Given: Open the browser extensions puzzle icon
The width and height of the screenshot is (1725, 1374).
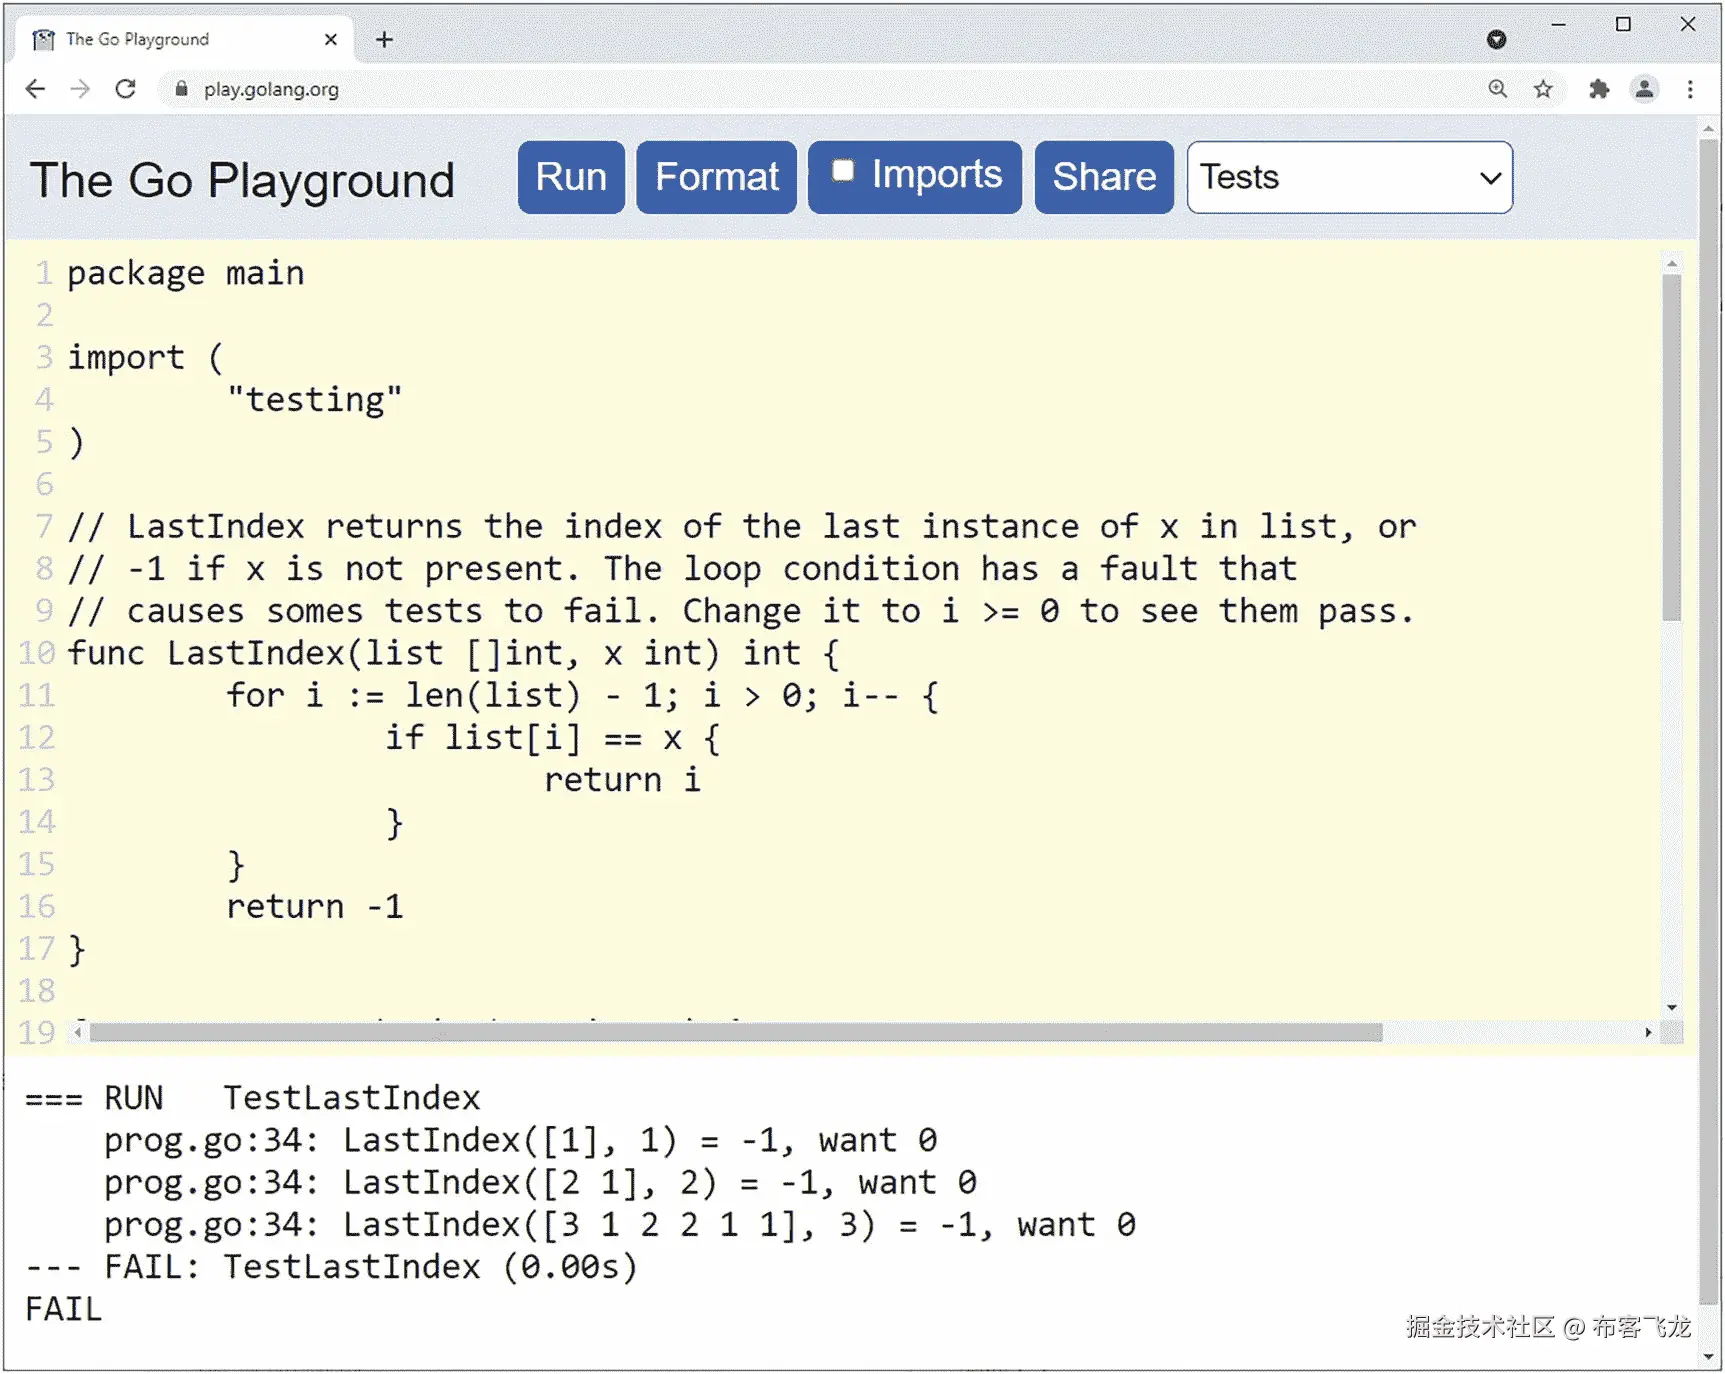Looking at the screenshot, I should pyautogui.click(x=1599, y=89).
